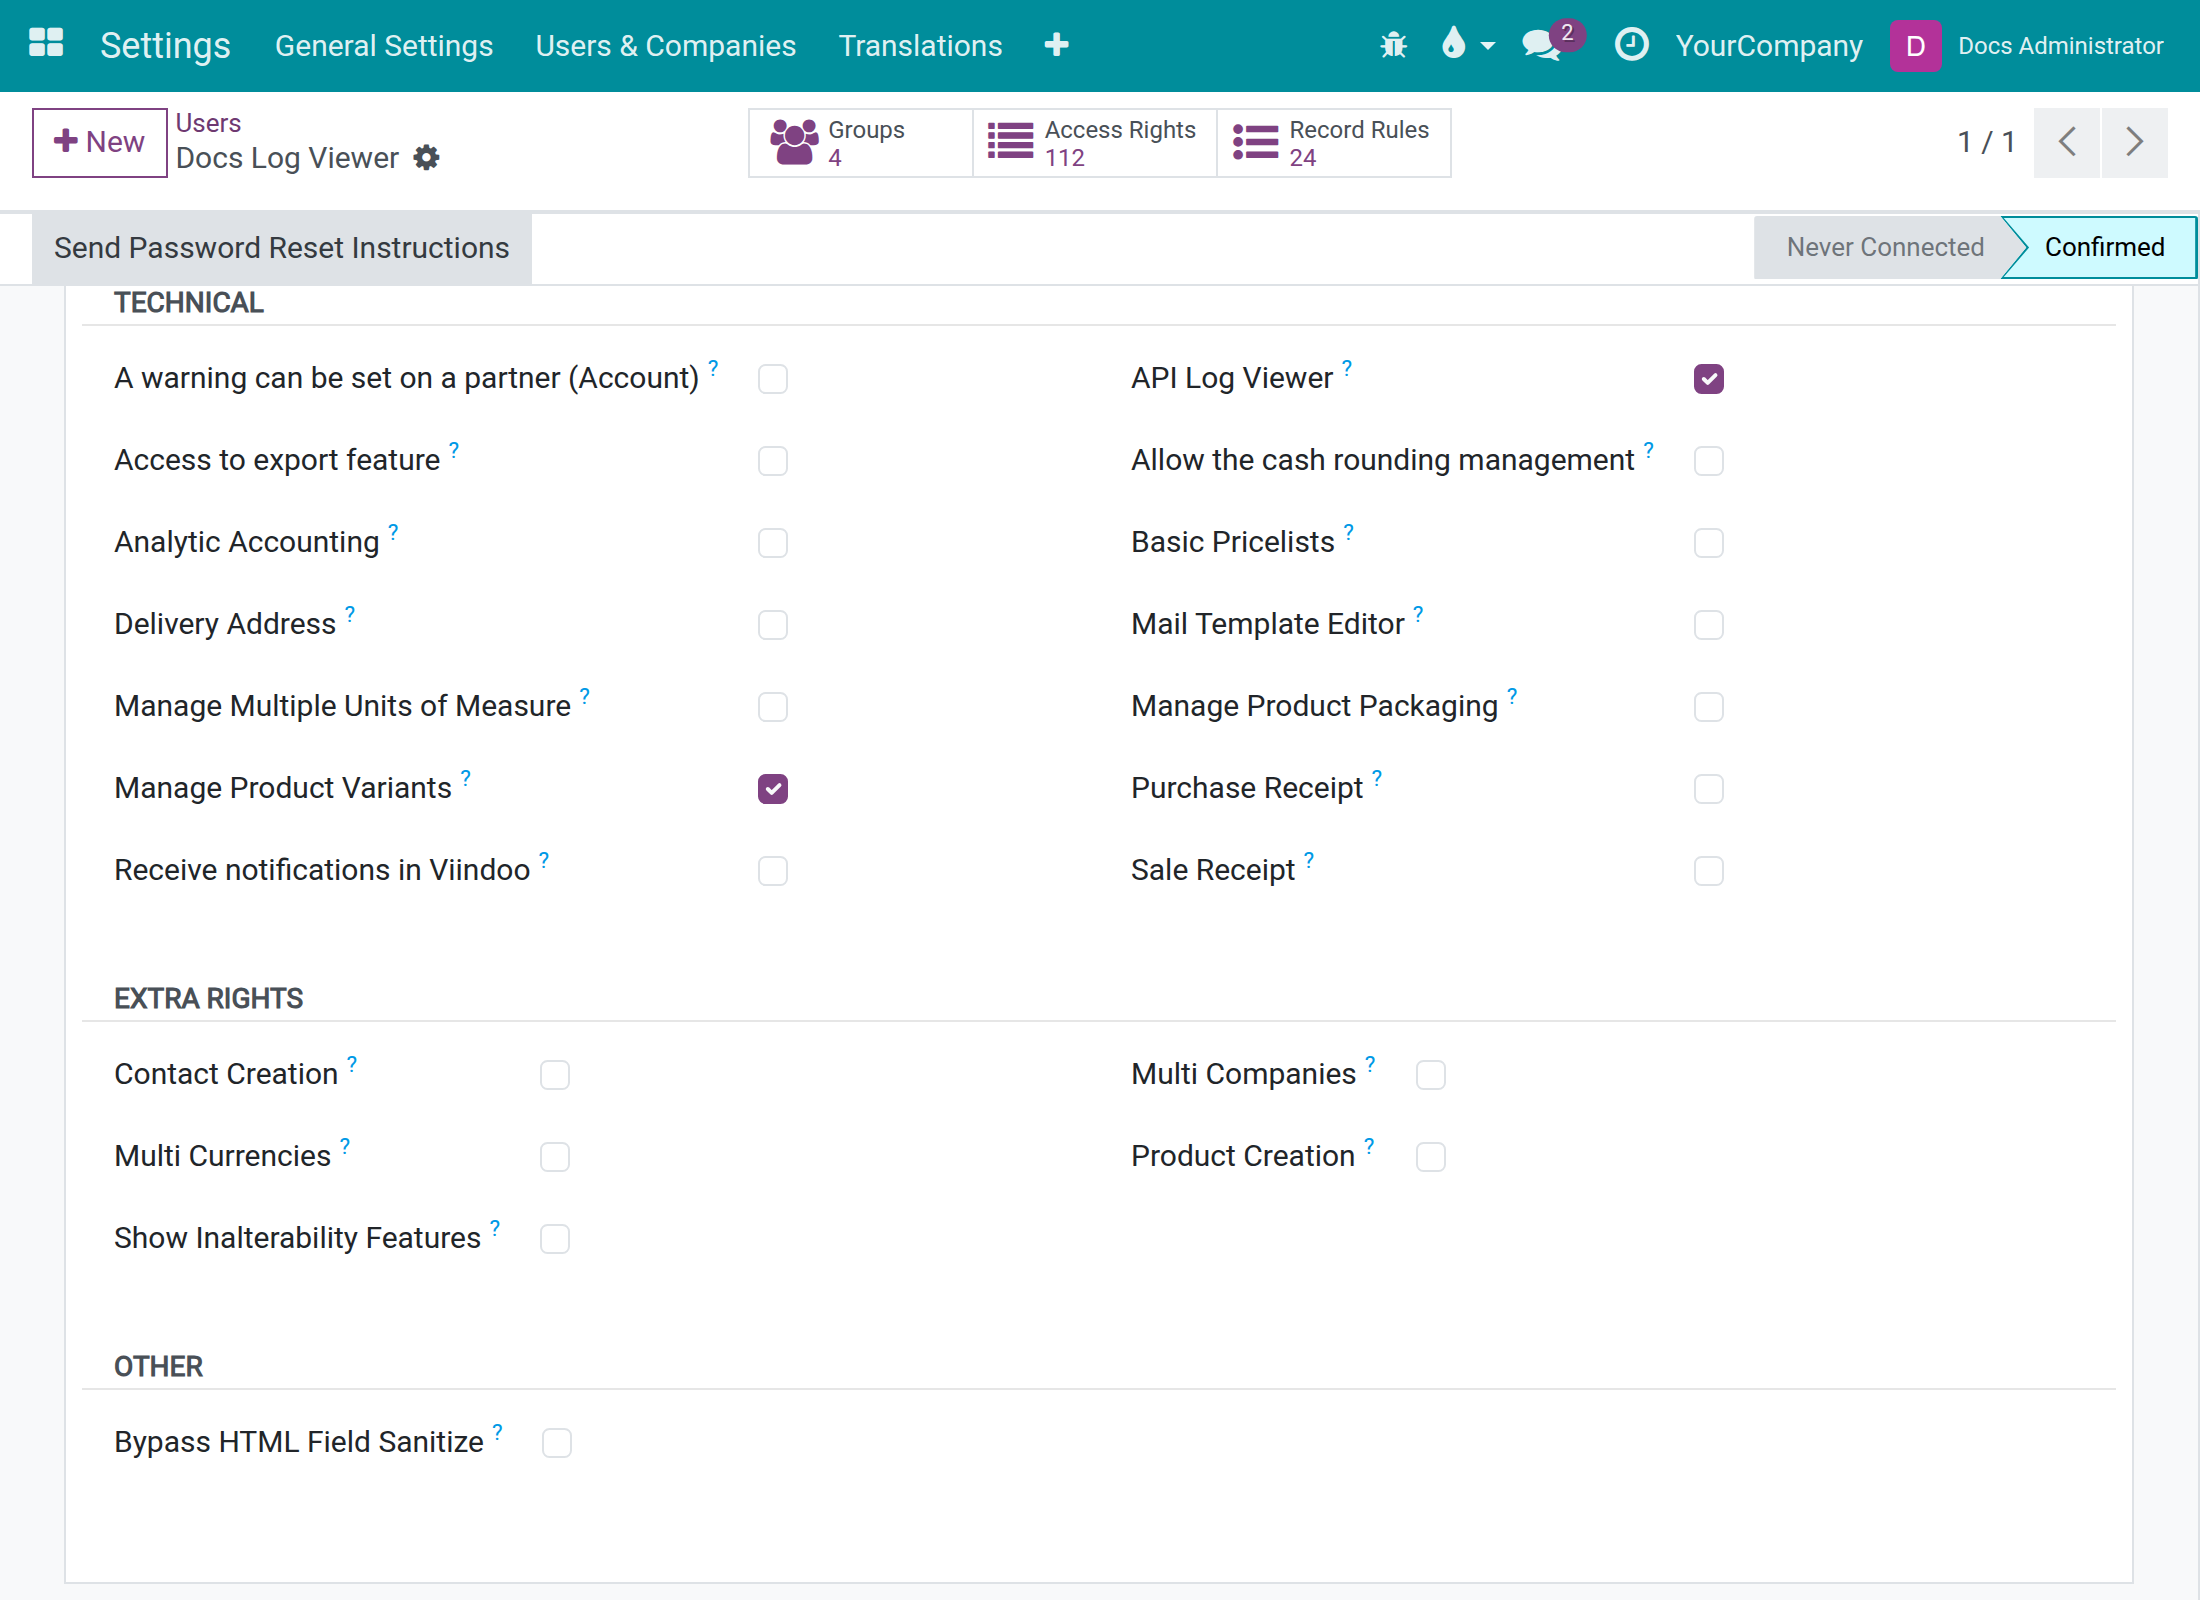The image size is (2200, 1600).
Task: Show help for Access to export feature
Action: (454, 450)
